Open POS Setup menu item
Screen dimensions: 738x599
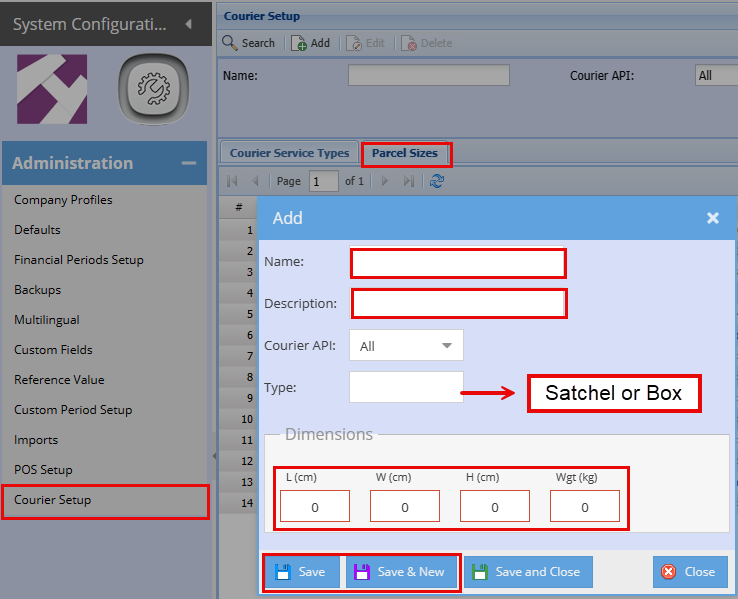tap(43, 470)
